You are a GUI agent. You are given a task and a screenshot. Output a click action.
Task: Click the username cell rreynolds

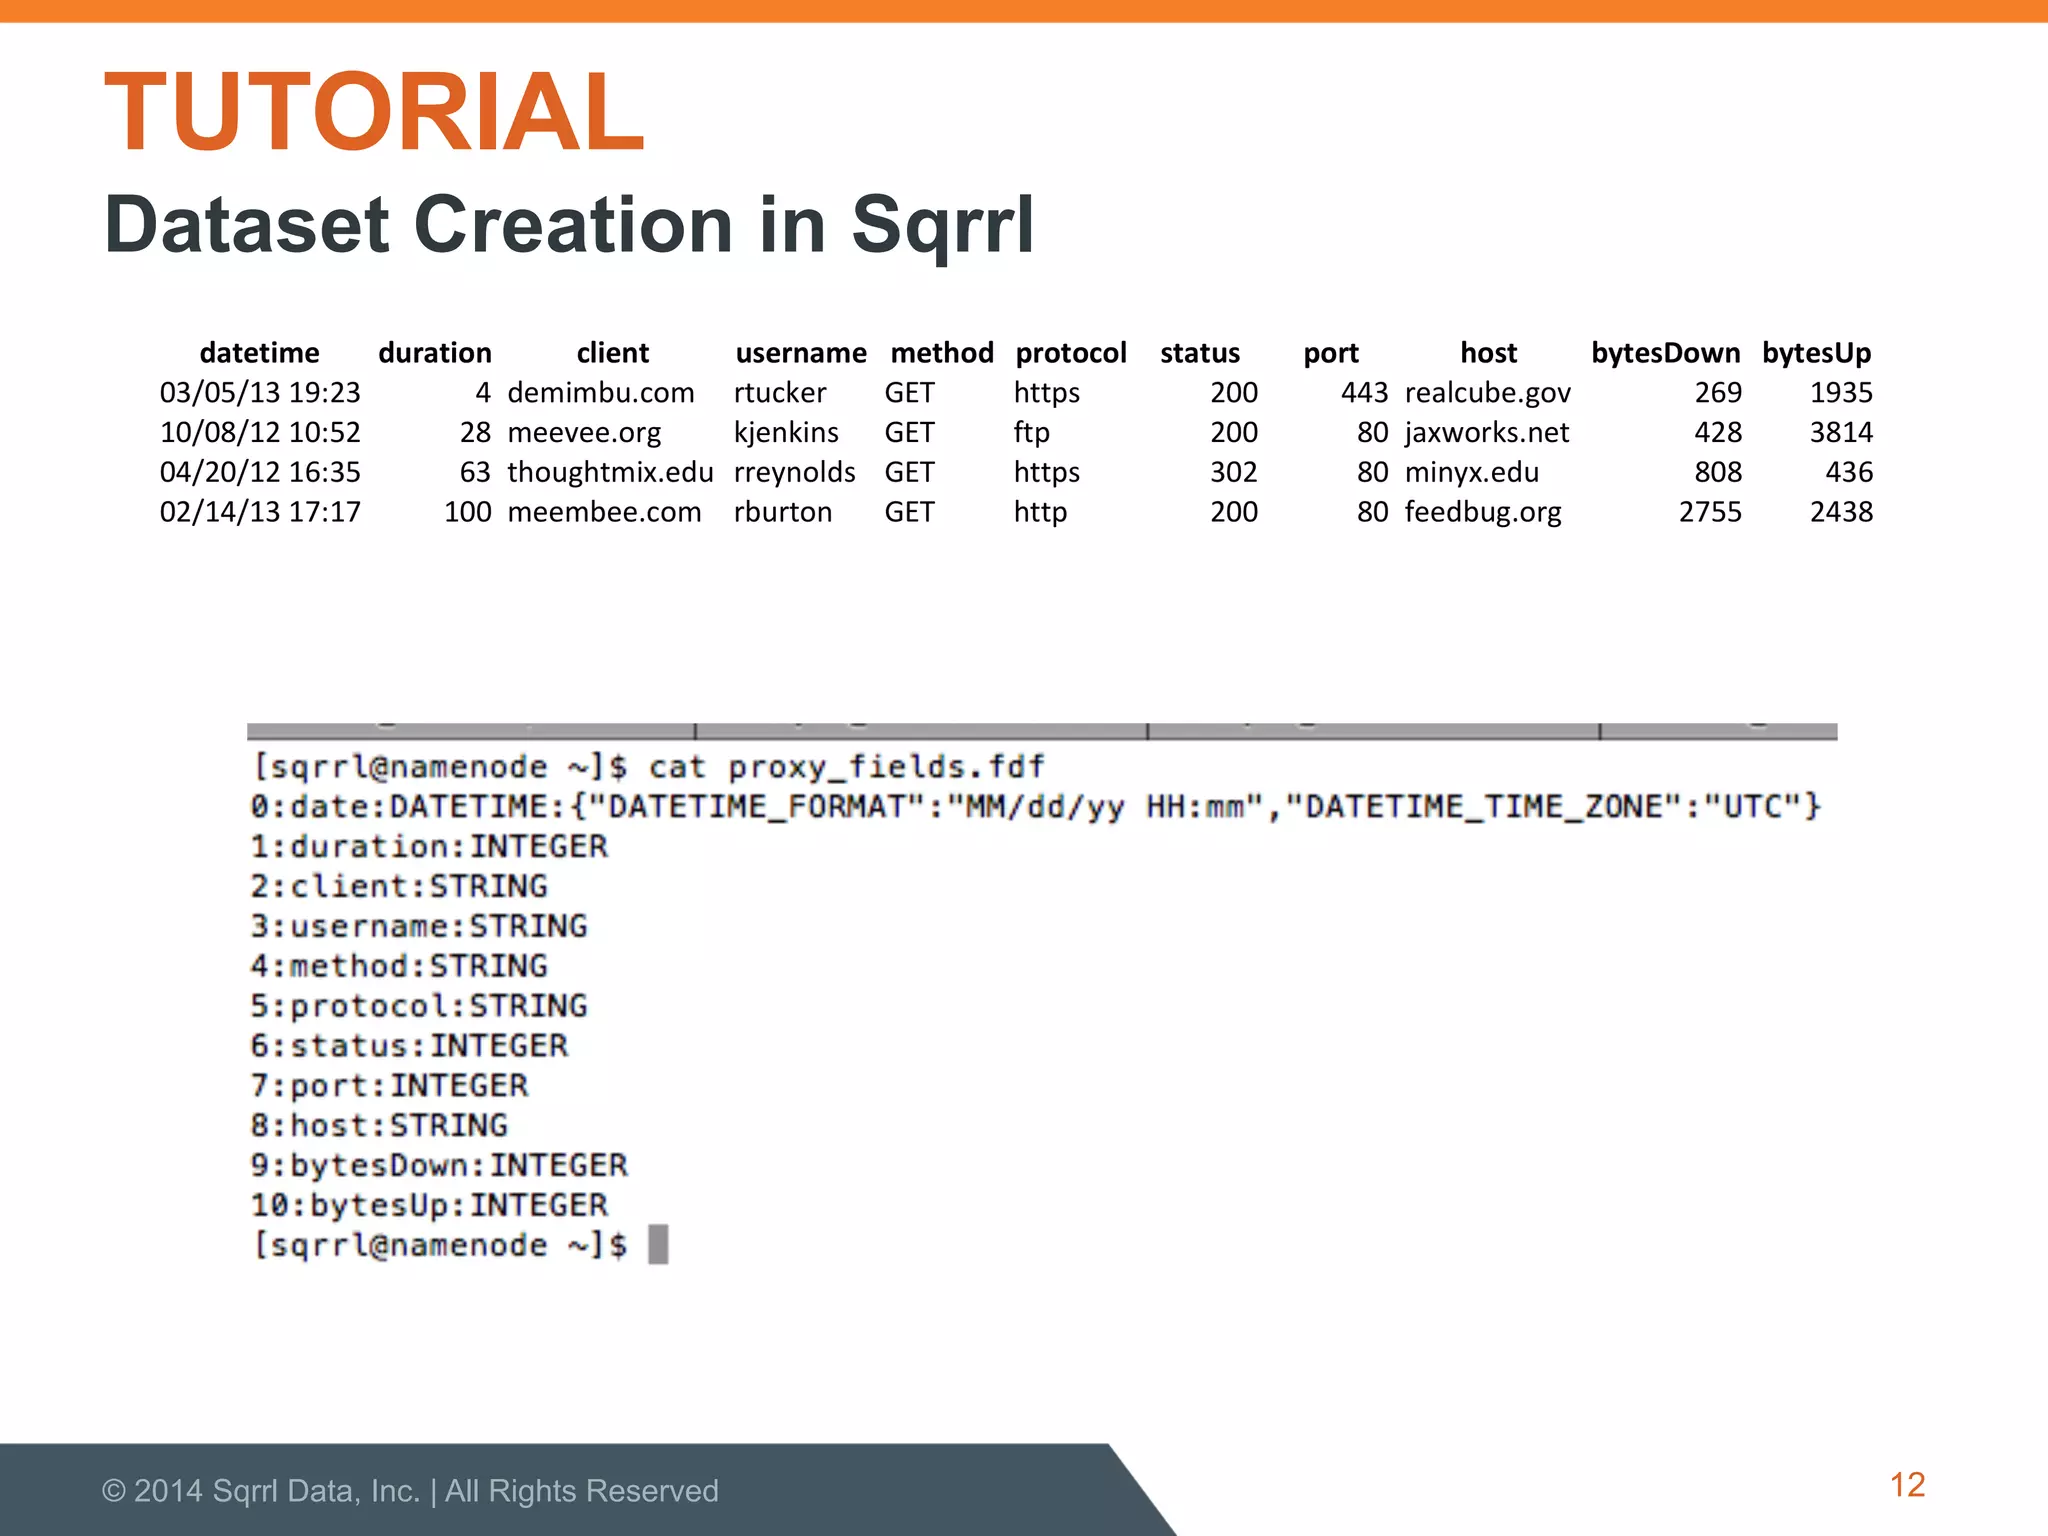click(795, 473)
